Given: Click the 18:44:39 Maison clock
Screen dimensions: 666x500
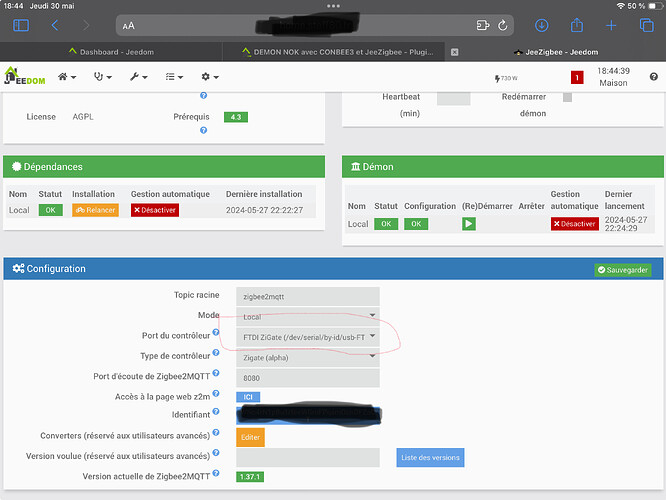Looking at the screenshot, I should [x=613, y=77].
